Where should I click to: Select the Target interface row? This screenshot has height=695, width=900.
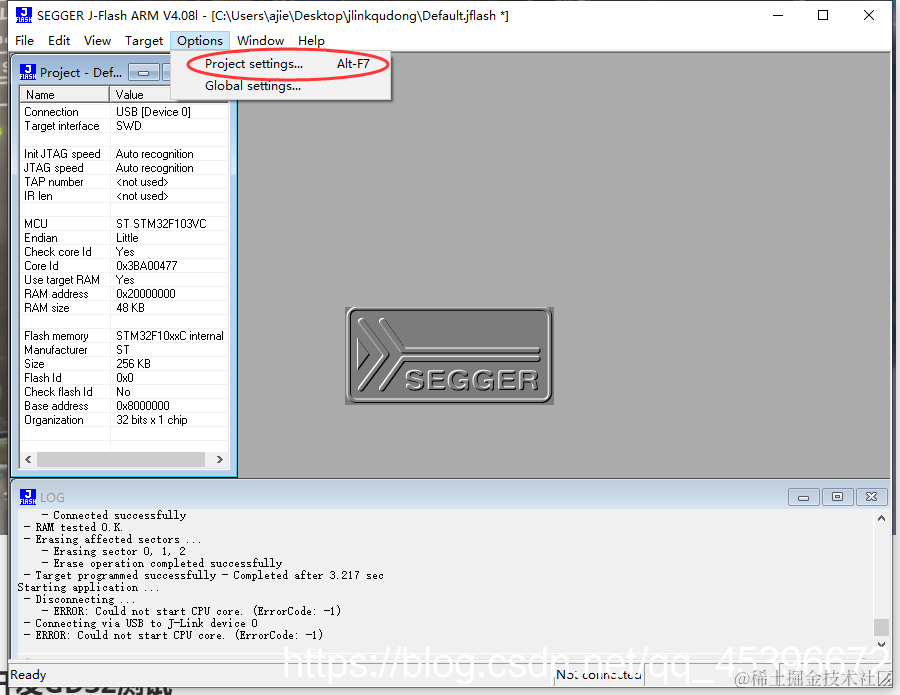point(124,126)
